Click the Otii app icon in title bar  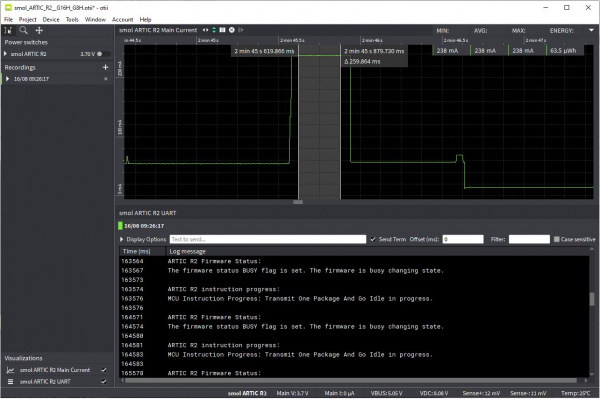(x=8, y=7)
